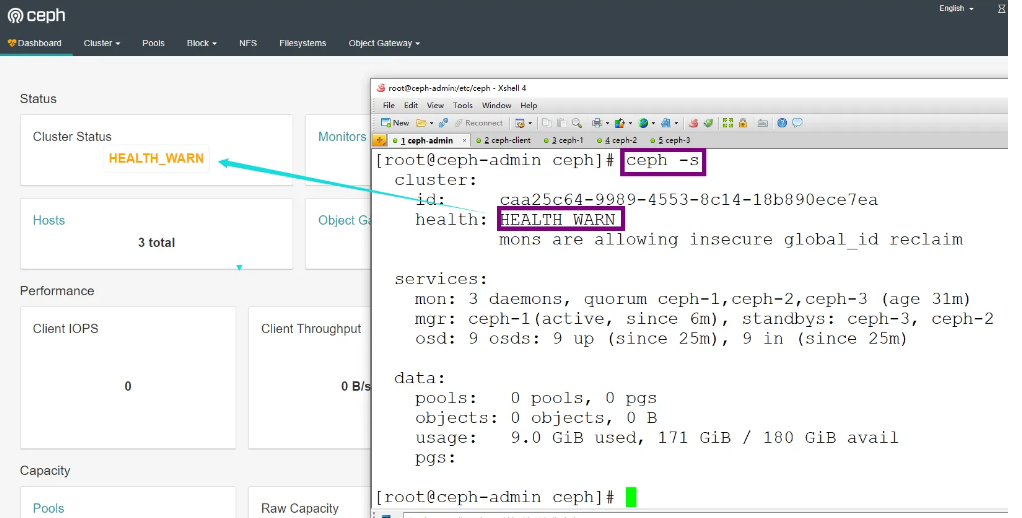1022x518 pixels.
Task: Click the globe Encoding icon in Xshell toolbar
Action: point(643,123)
